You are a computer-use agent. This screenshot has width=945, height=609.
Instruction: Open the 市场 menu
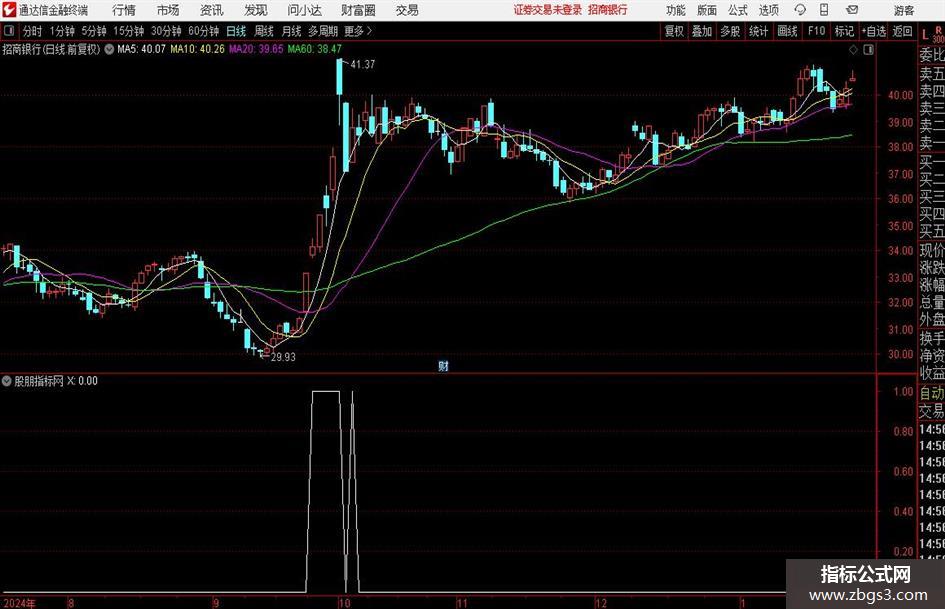(x=168, y=10)
